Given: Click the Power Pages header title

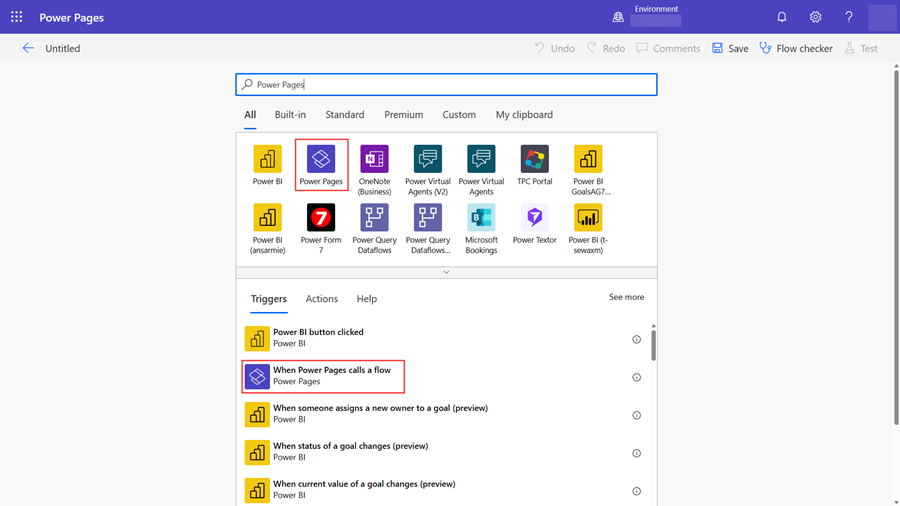Looking at the screenshot, I should [71, 17].
